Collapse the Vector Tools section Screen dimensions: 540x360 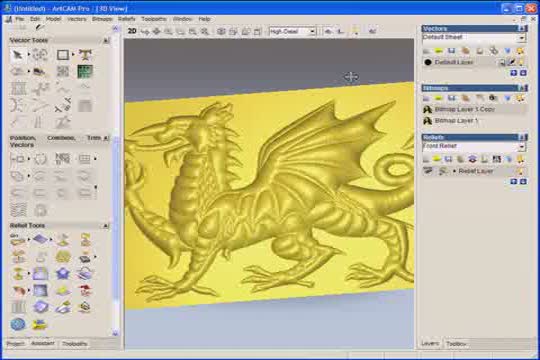(106, 41)
